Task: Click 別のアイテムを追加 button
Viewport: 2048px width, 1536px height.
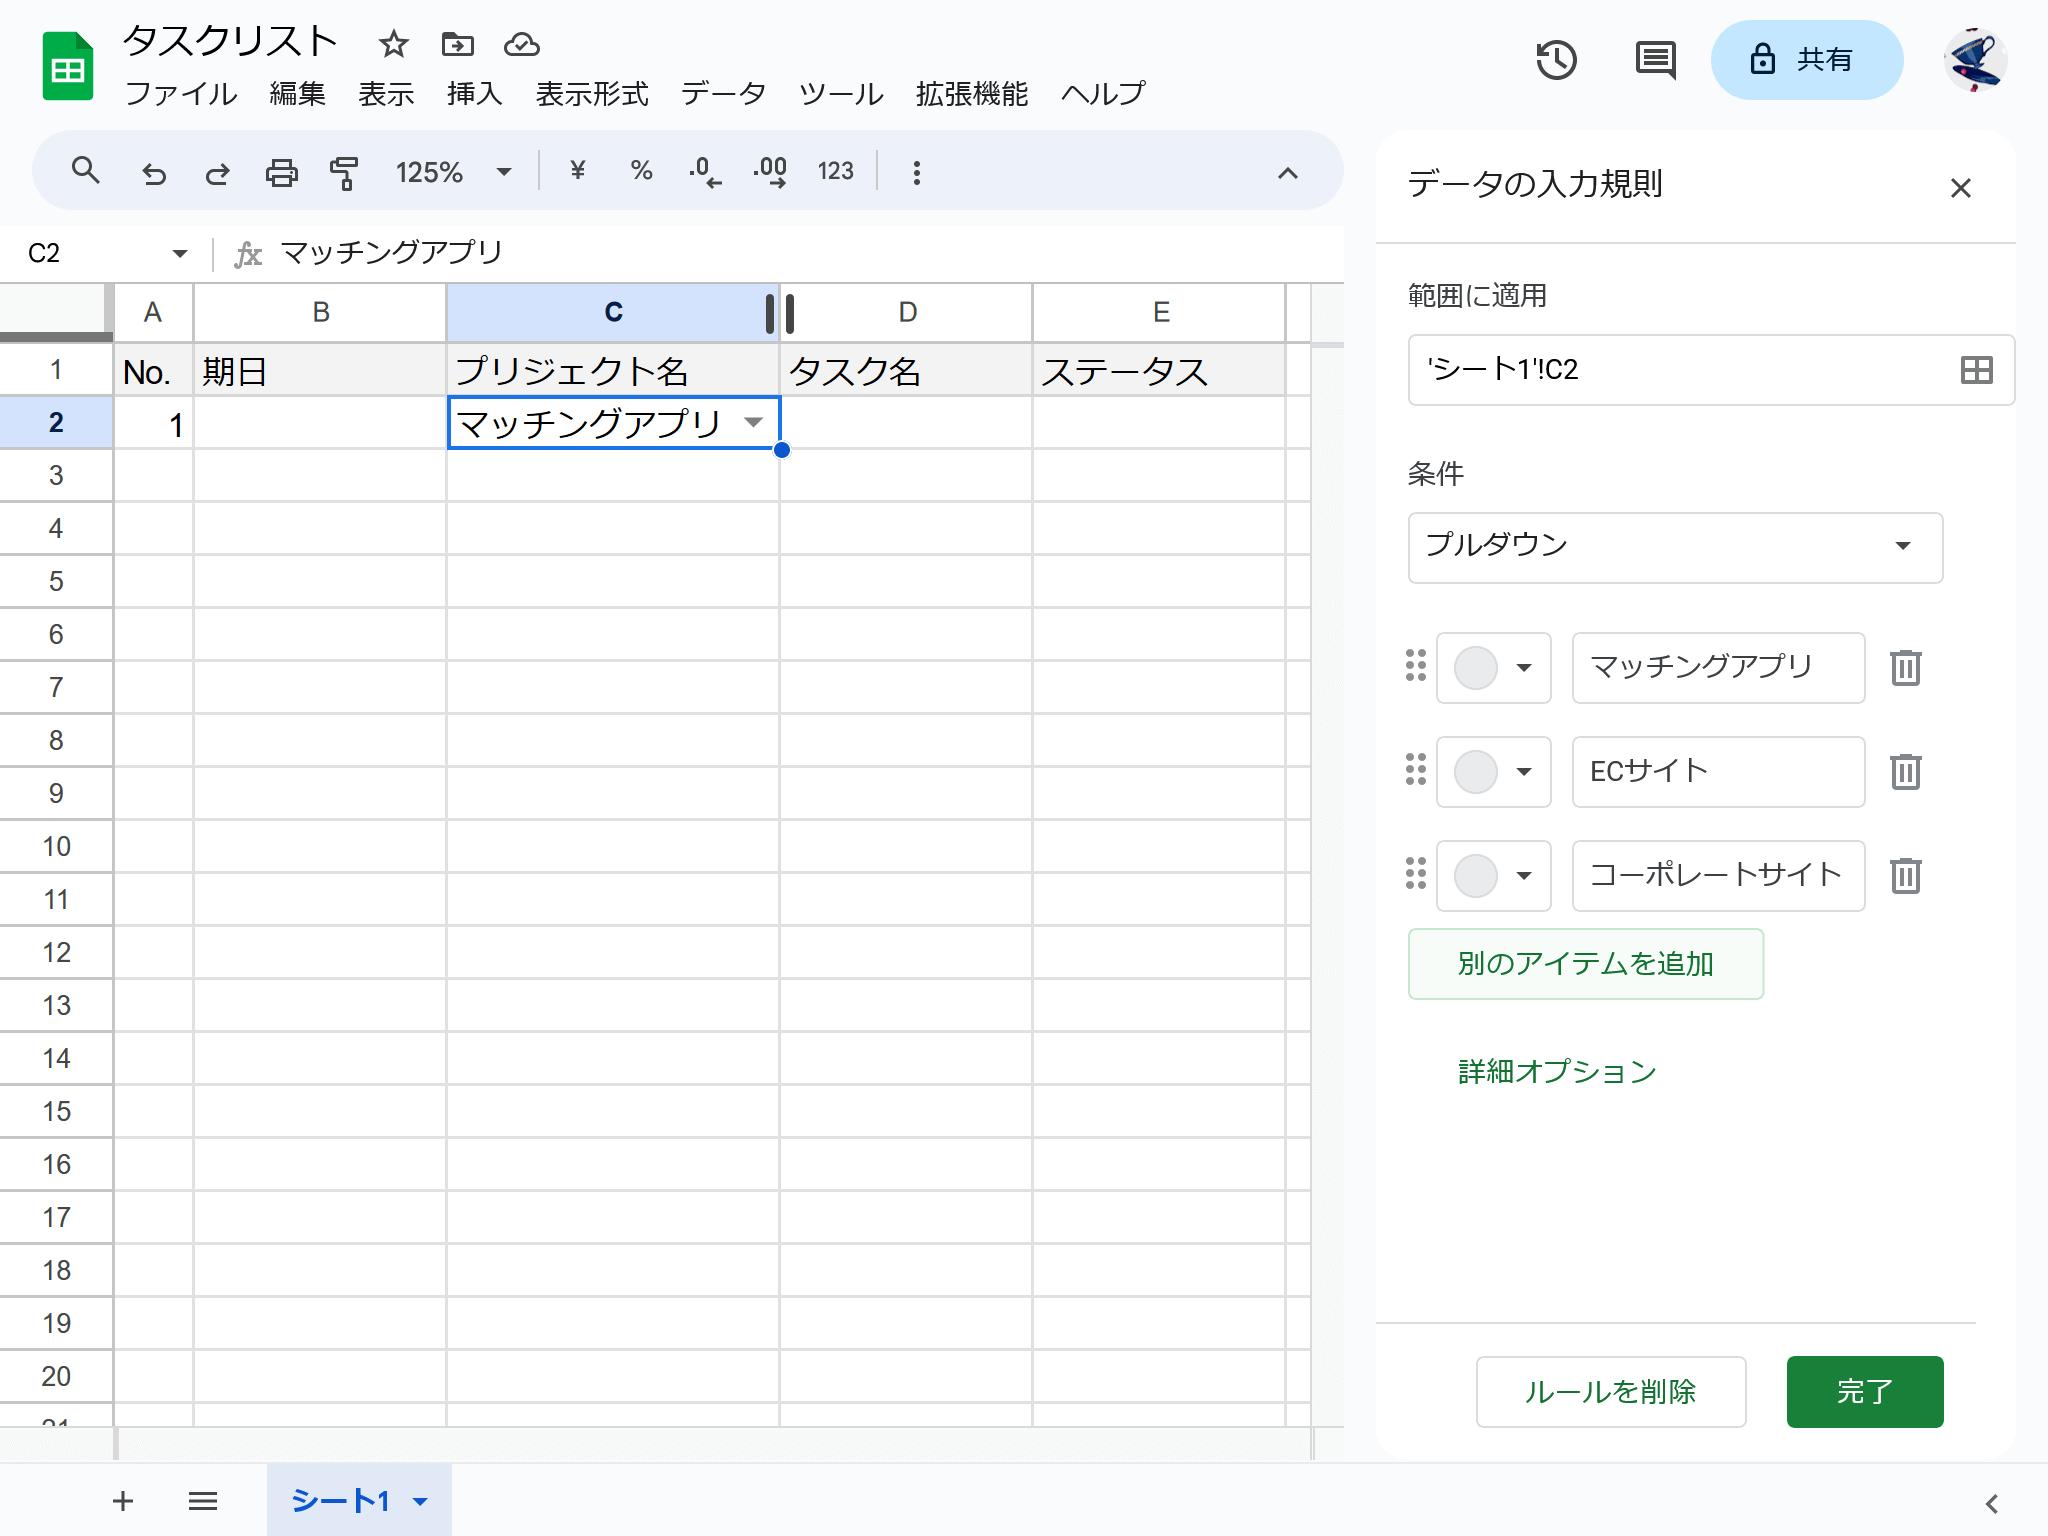Action: pos(1585,964)
